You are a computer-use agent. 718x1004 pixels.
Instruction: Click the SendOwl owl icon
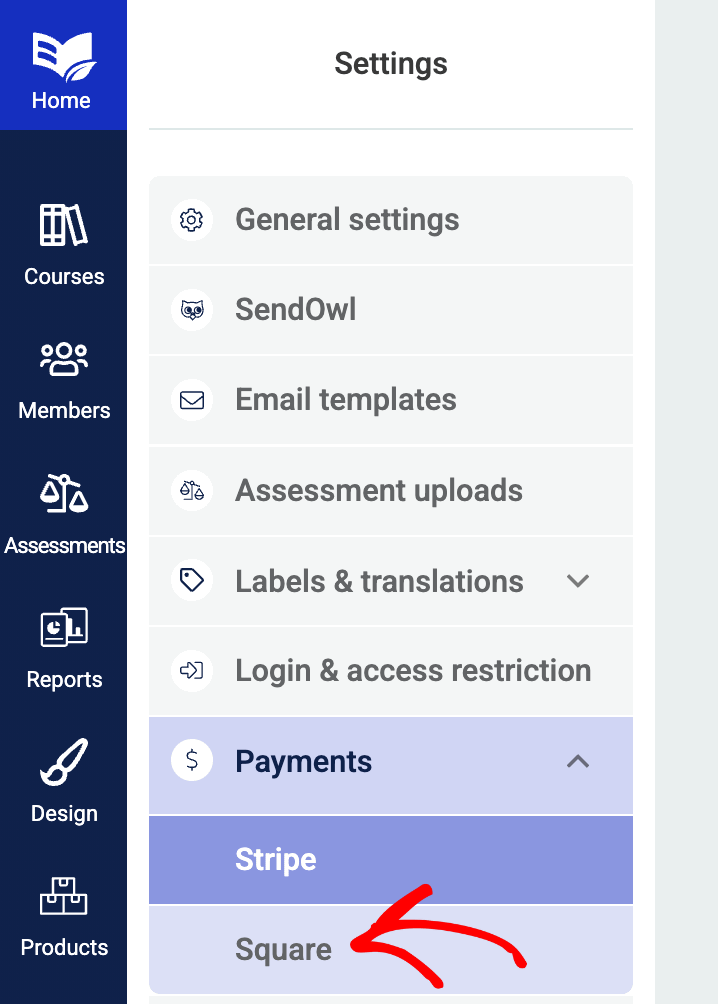[191, 310]
